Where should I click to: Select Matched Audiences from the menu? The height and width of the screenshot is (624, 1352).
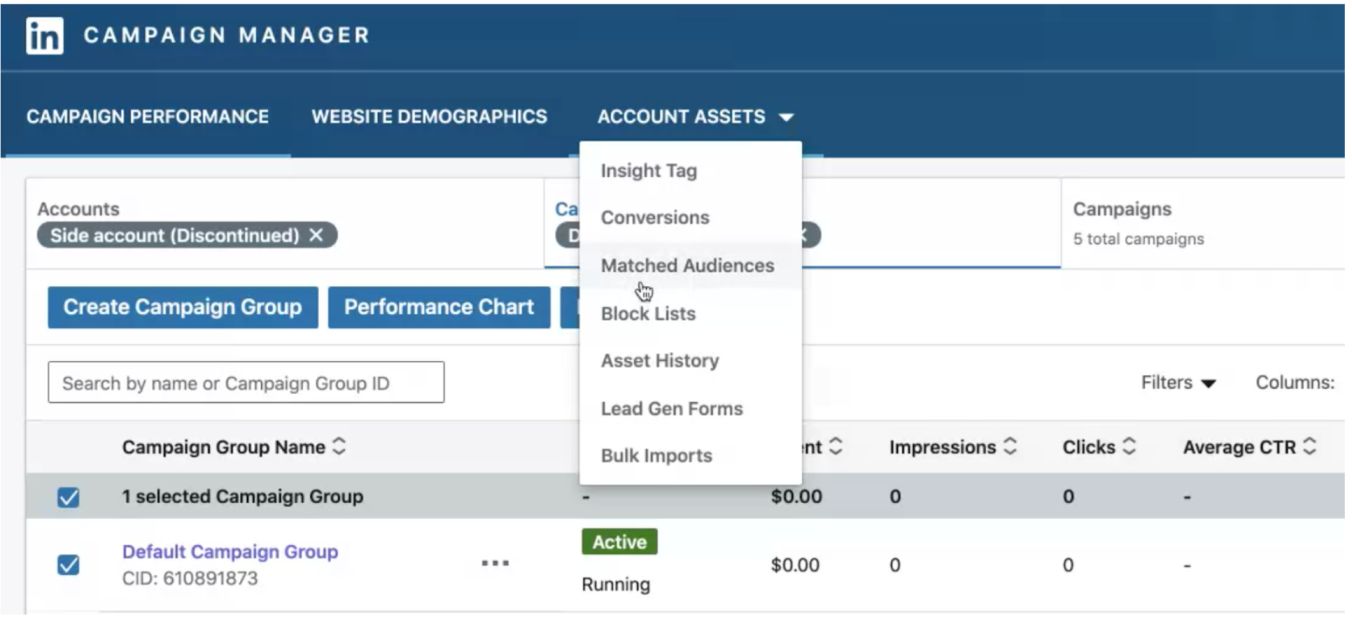pos(687,266)
